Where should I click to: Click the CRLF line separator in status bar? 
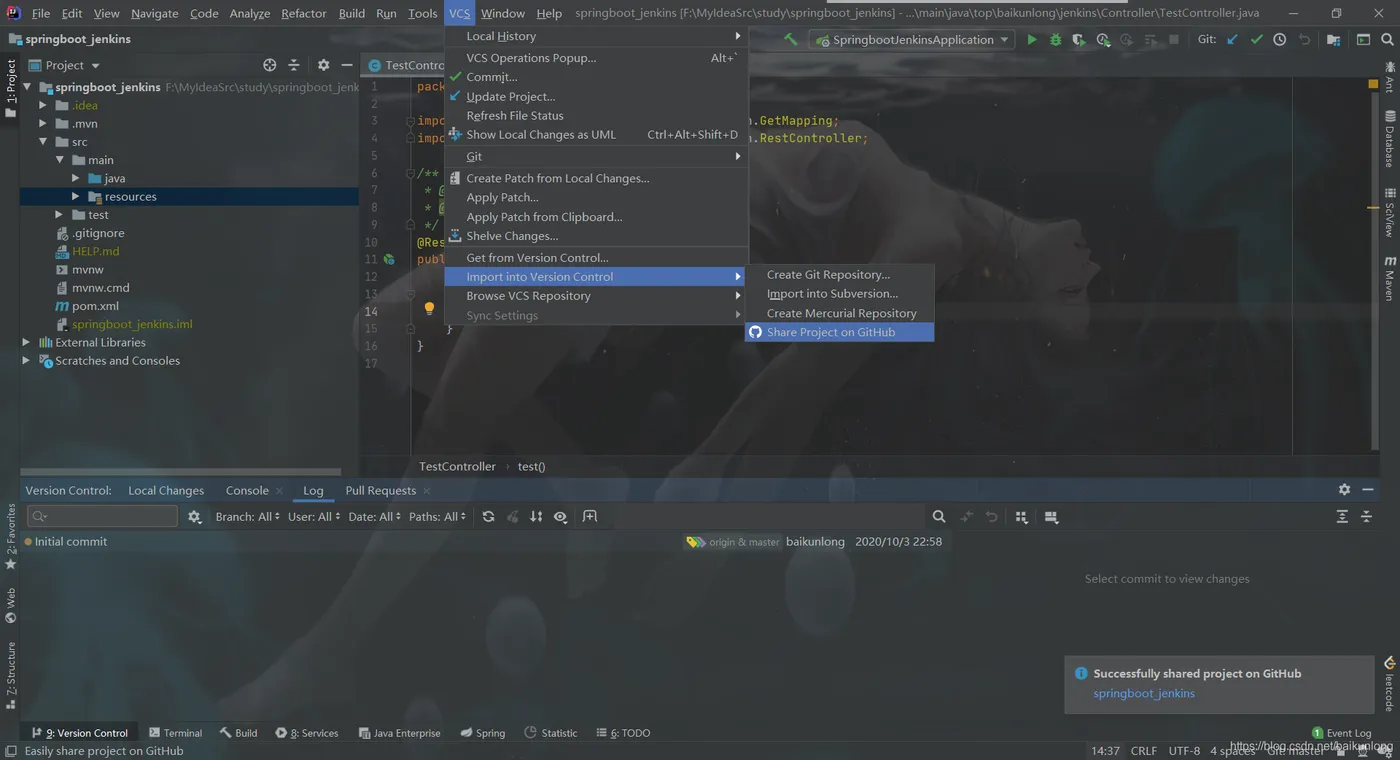tap(1144, 750)
